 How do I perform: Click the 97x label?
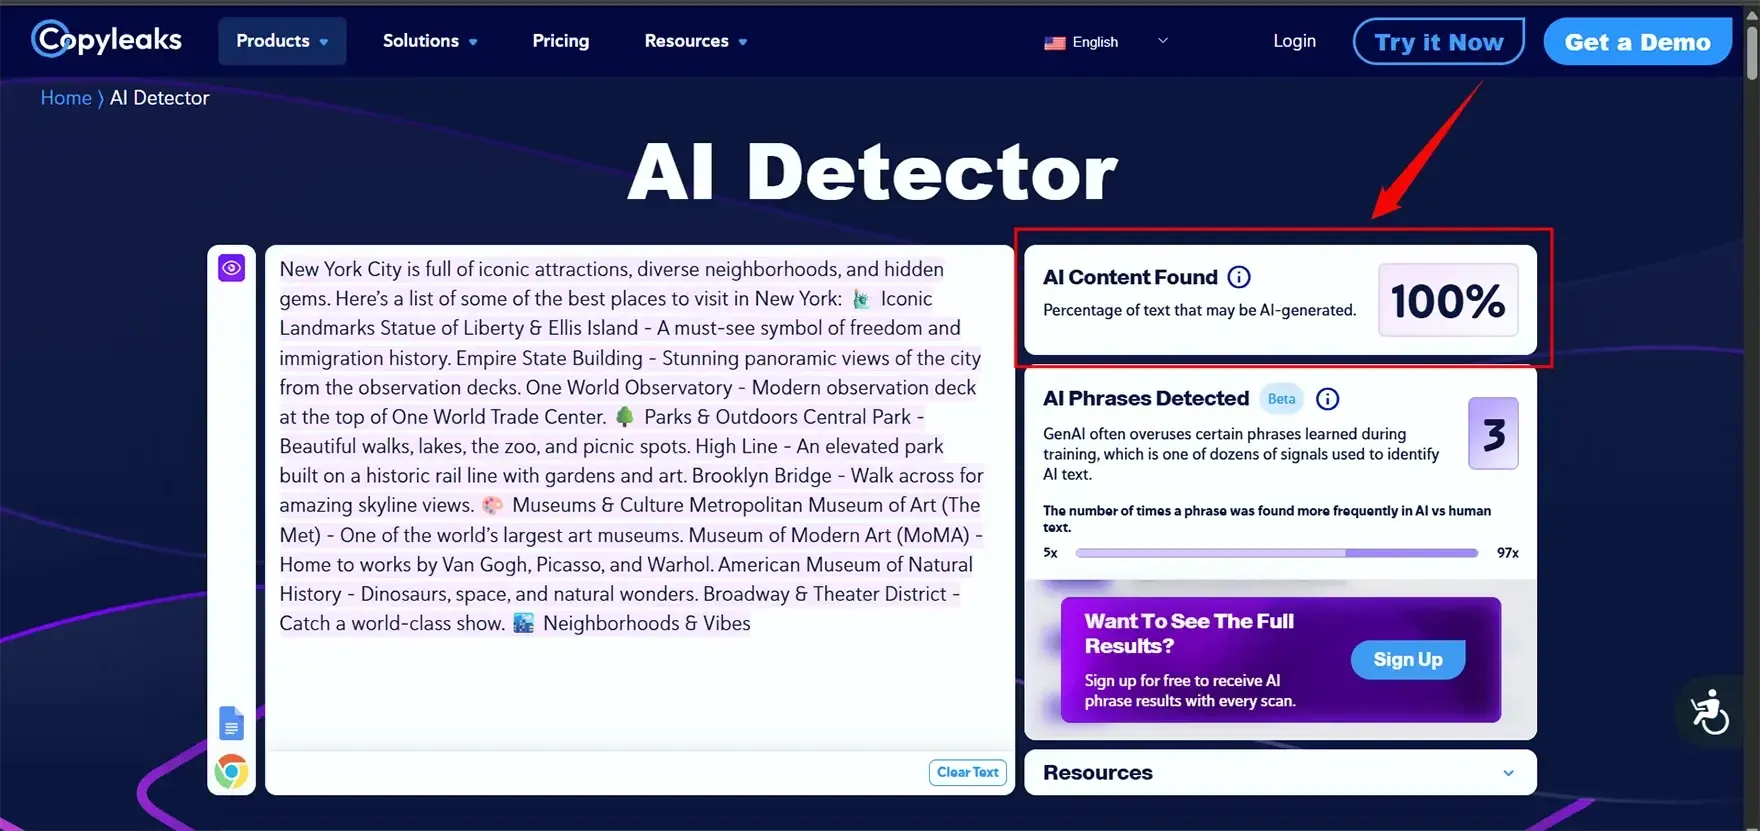tap(1507, 553)
